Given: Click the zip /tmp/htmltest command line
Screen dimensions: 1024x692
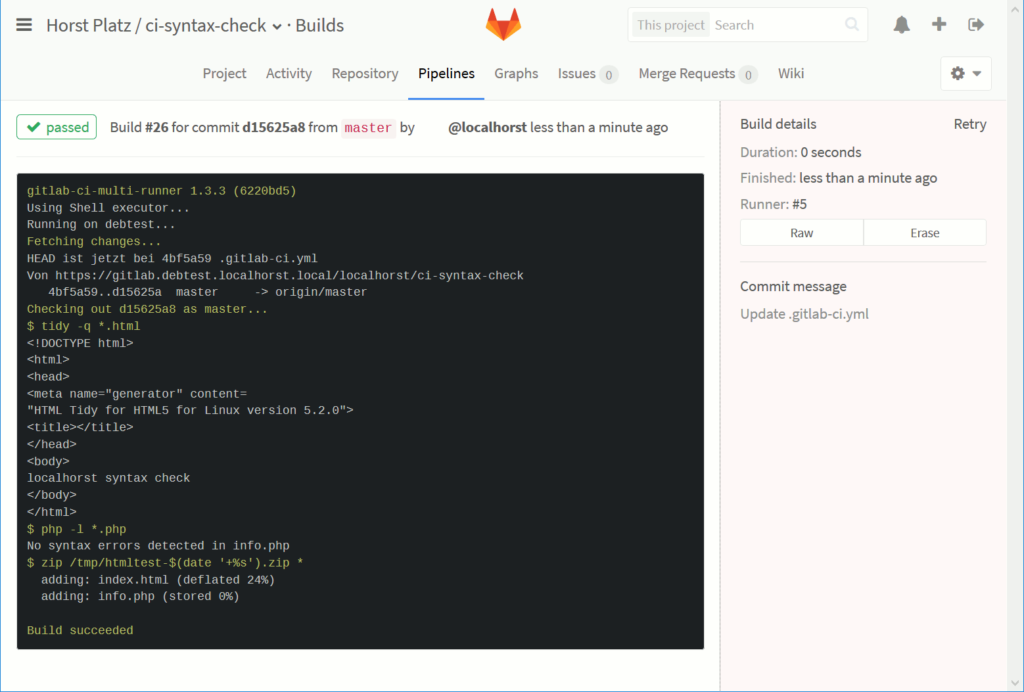Looking at the screenshot, I should click(x=165, y=563).
